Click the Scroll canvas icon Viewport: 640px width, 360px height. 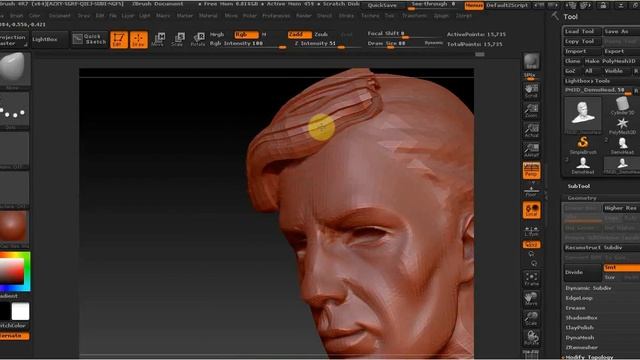(x=531, y=91)
